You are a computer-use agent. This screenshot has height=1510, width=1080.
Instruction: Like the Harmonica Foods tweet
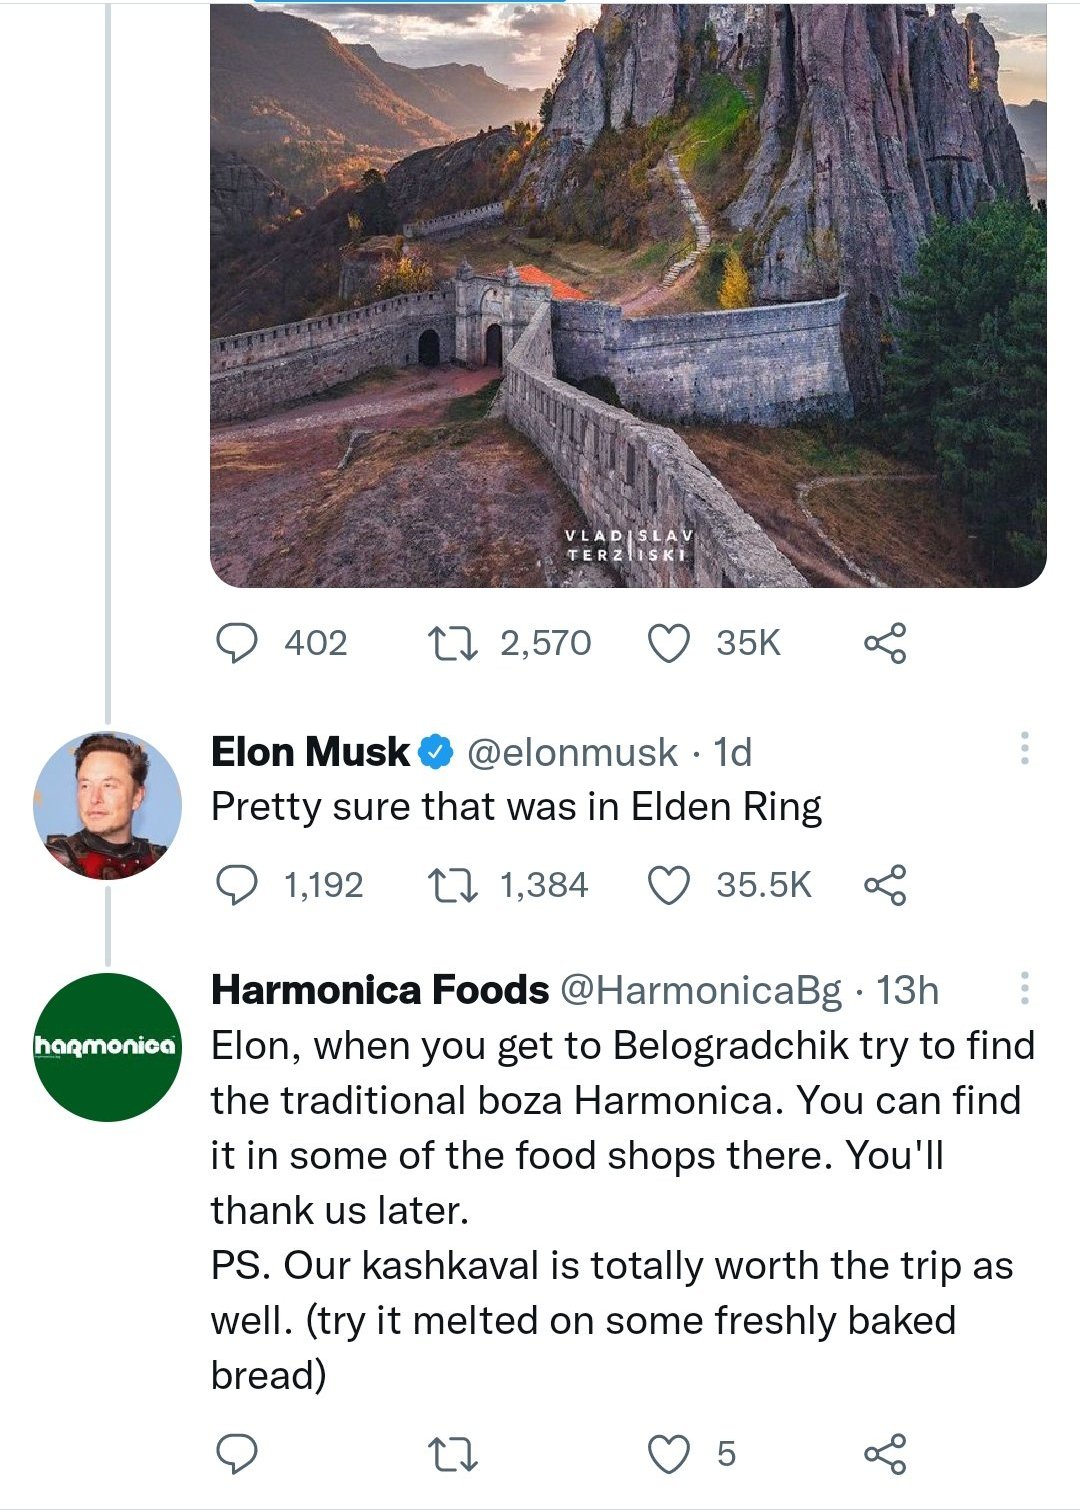(669, 1454)
